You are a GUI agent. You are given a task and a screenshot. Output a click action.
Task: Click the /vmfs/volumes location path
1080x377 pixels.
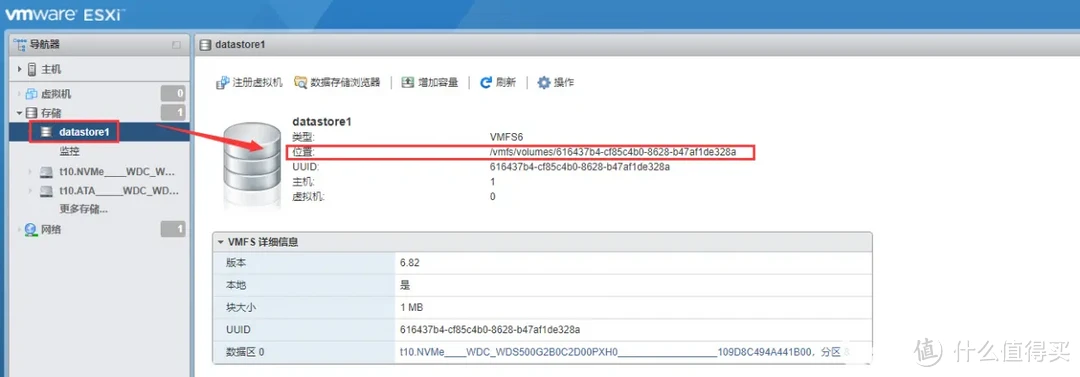[x=613, y=152]
